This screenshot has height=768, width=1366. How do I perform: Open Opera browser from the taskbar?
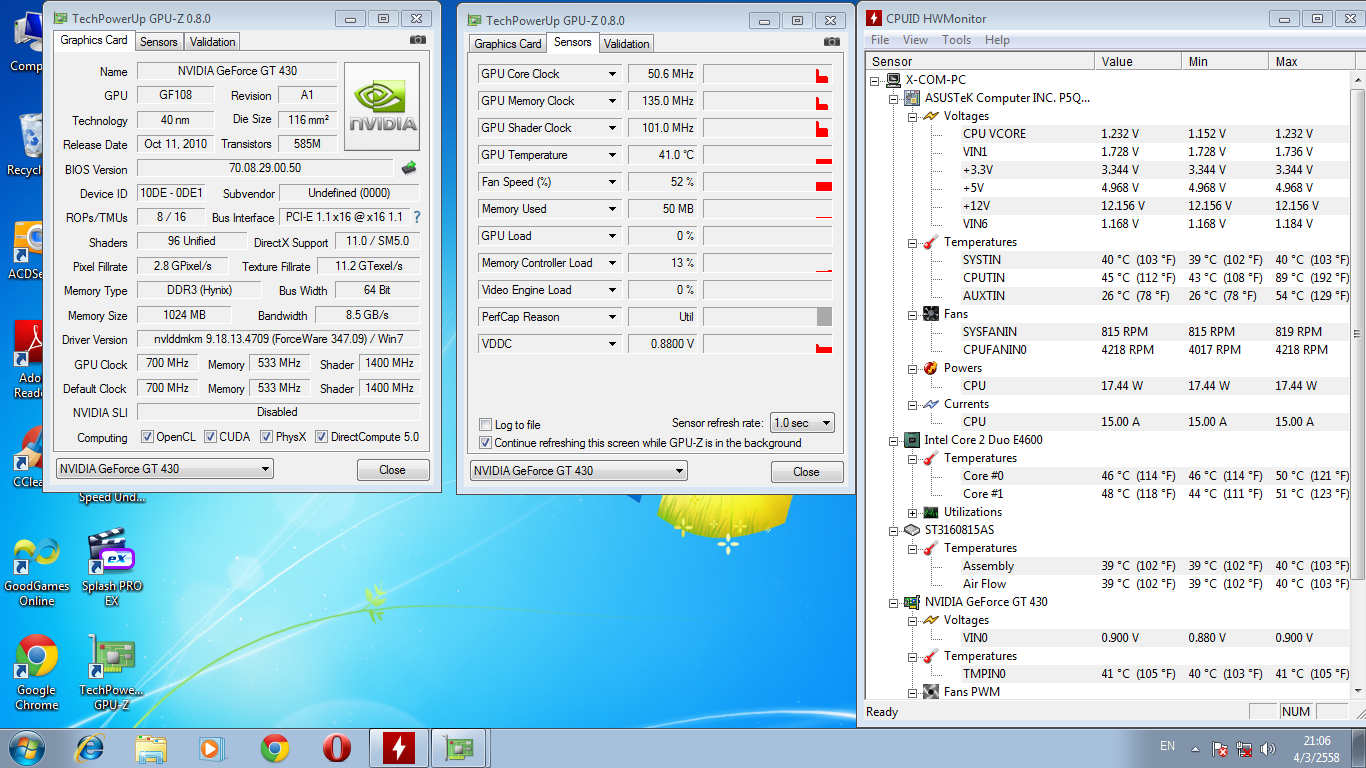click(x=337, y=747)
